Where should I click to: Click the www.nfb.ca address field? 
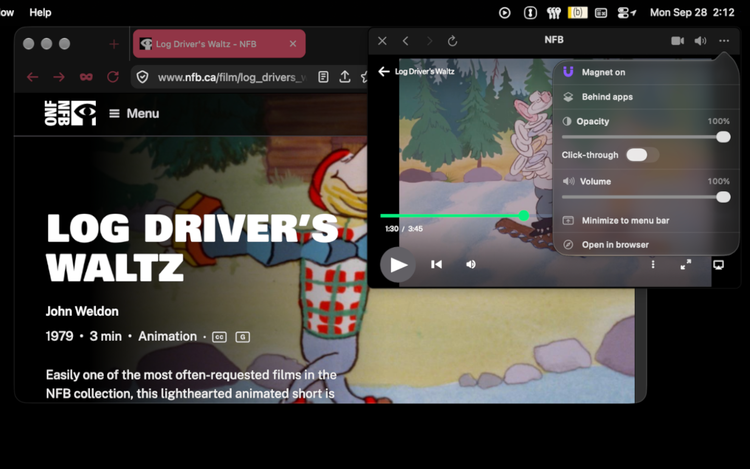pyautogui.click(x=232, y=77)
